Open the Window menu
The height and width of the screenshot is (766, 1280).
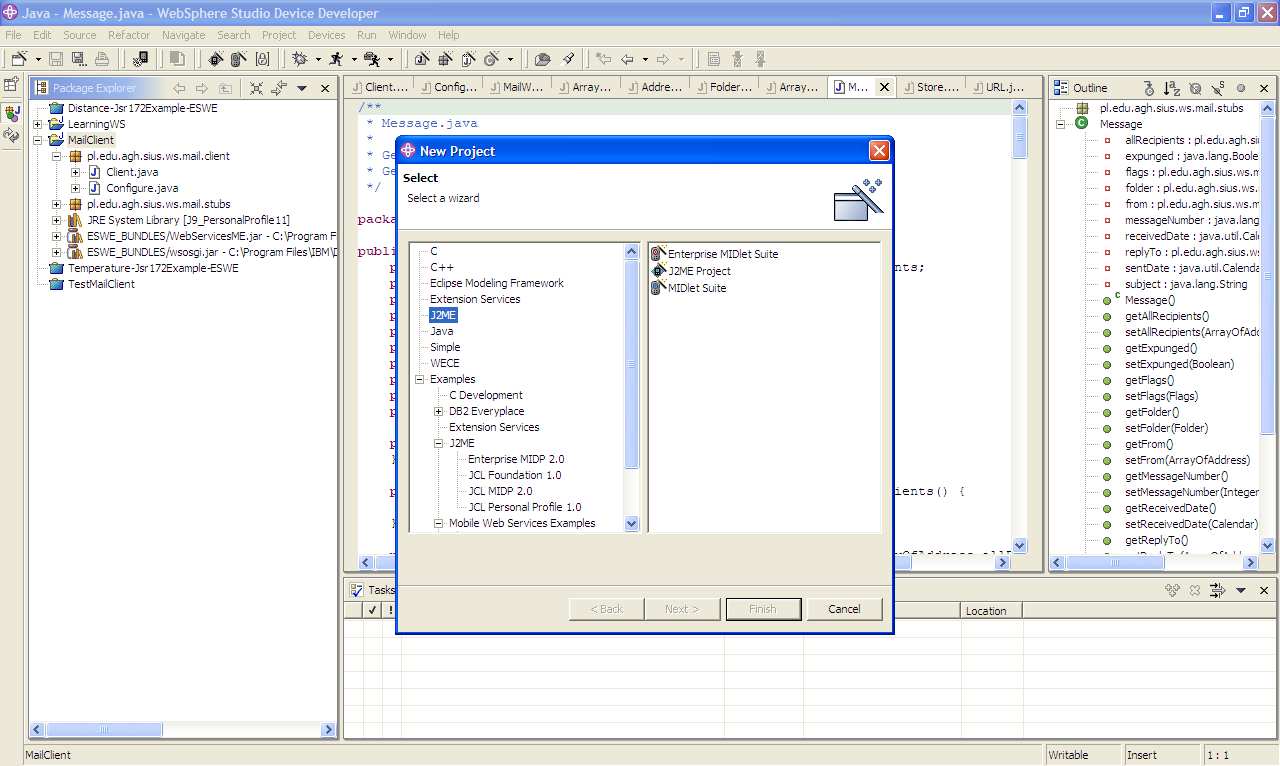click(x=407, y=35)
